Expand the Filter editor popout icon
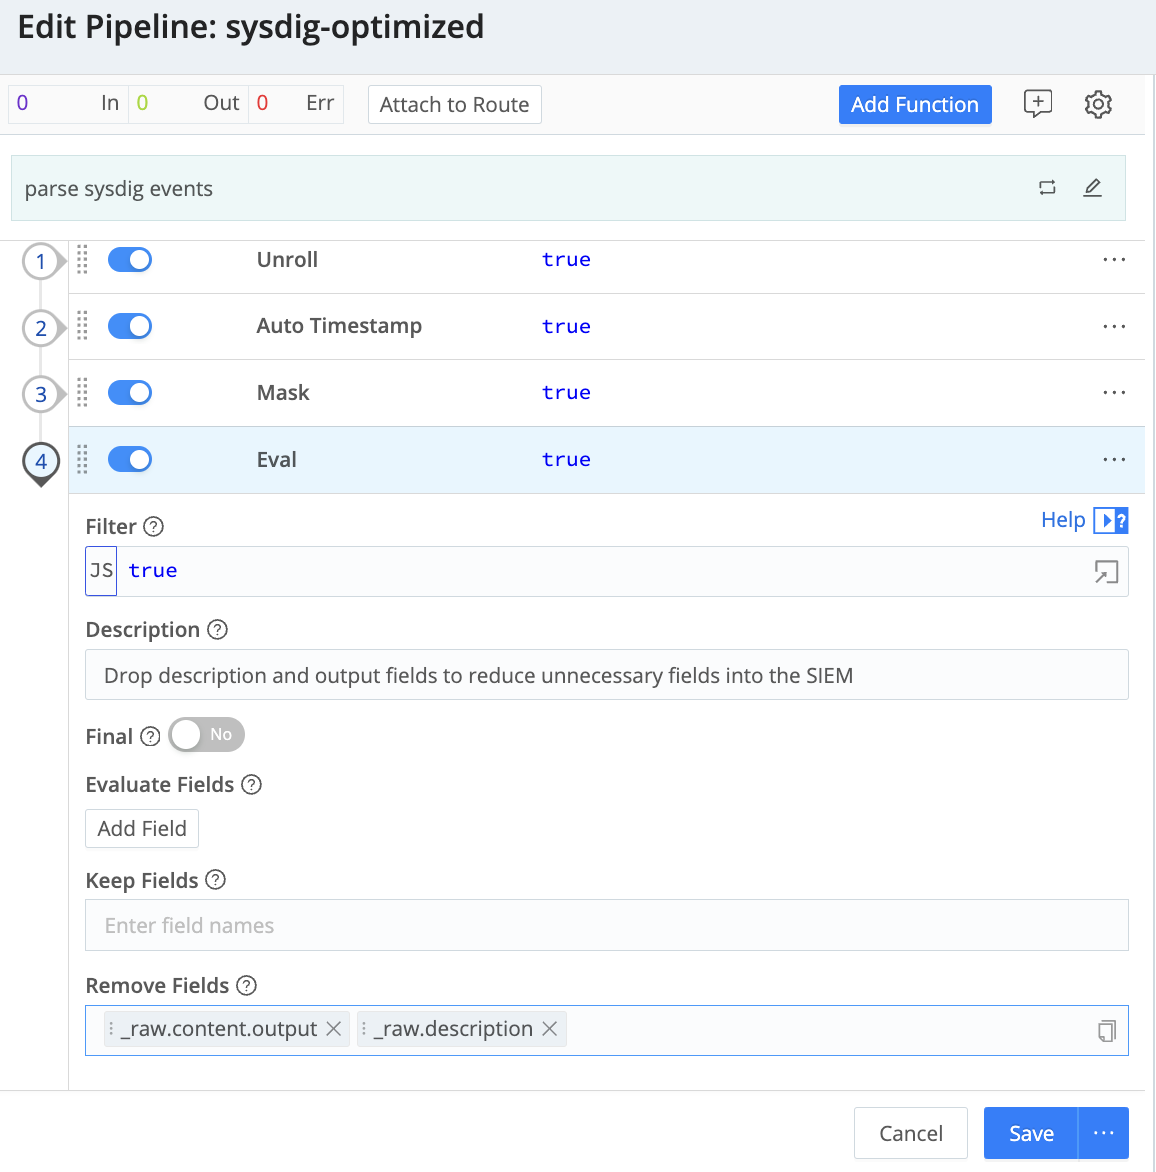1156x1172 pixels. [1106, 572]
